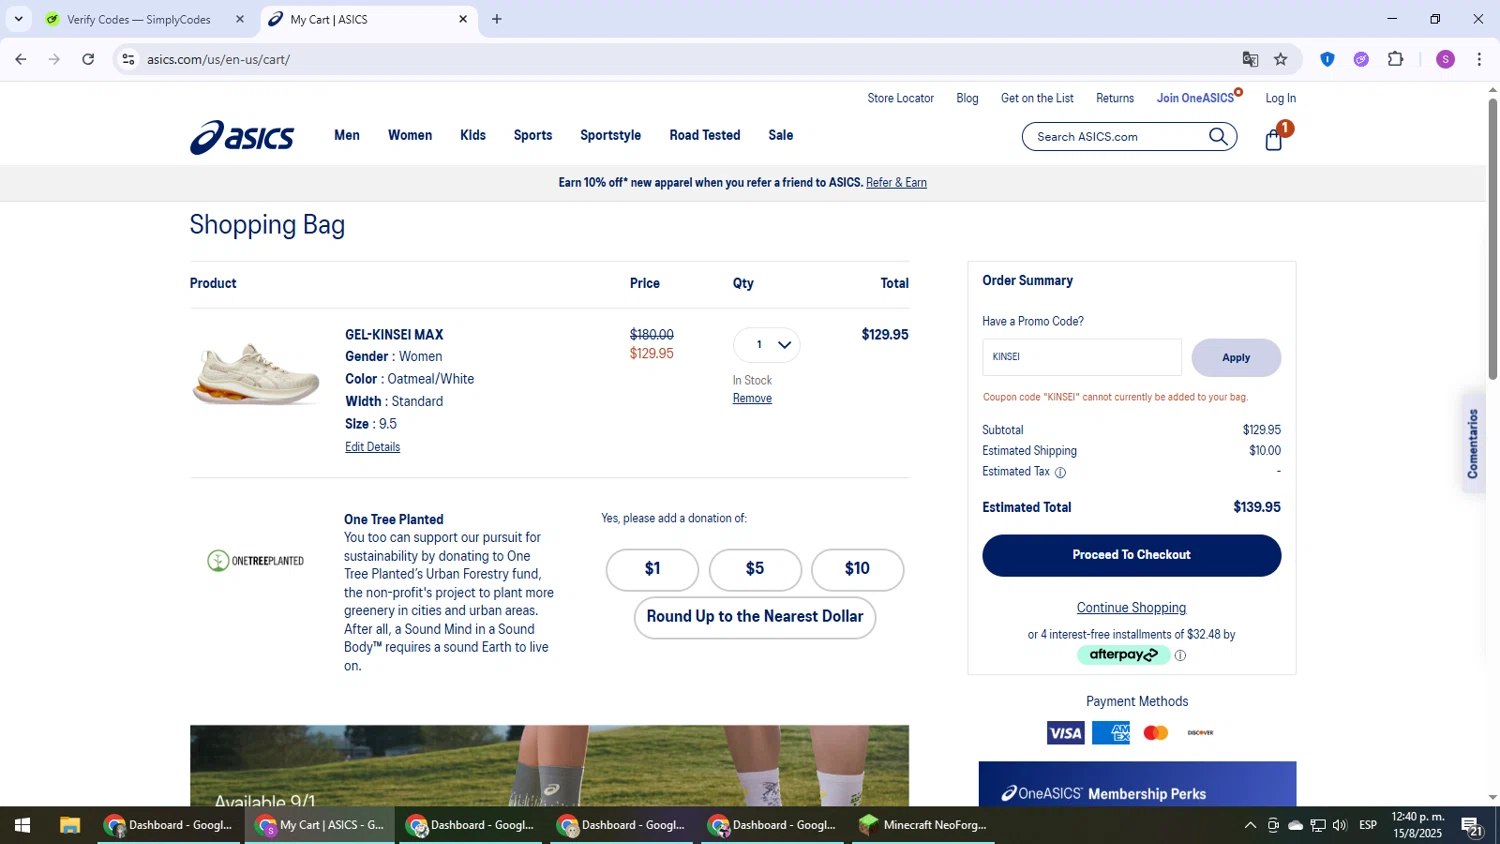Open the notification center icon
This screenshot has width=1500, height=844.
tap(1472, 826)
